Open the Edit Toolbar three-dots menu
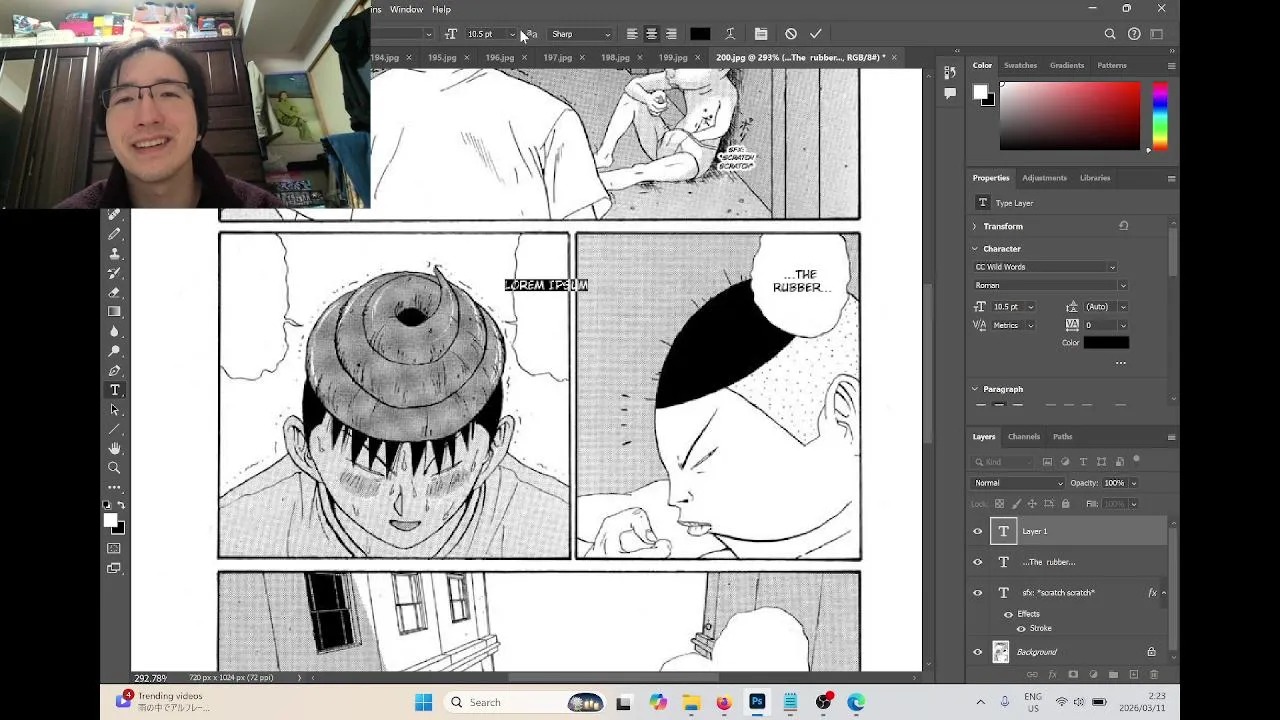This screenshot has height=720, width=1280. click(114, 488)
